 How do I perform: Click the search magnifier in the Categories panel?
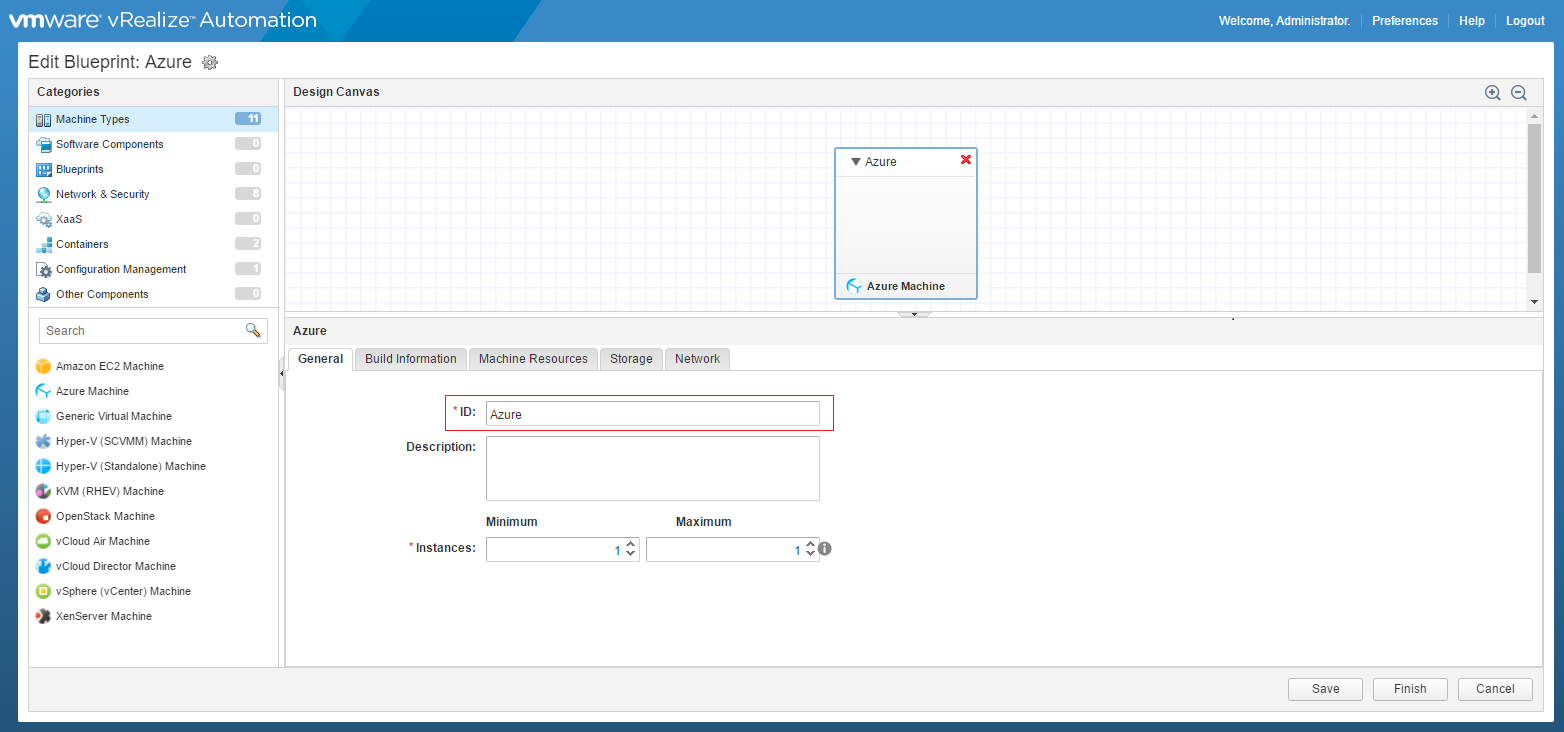coord(255,330)
